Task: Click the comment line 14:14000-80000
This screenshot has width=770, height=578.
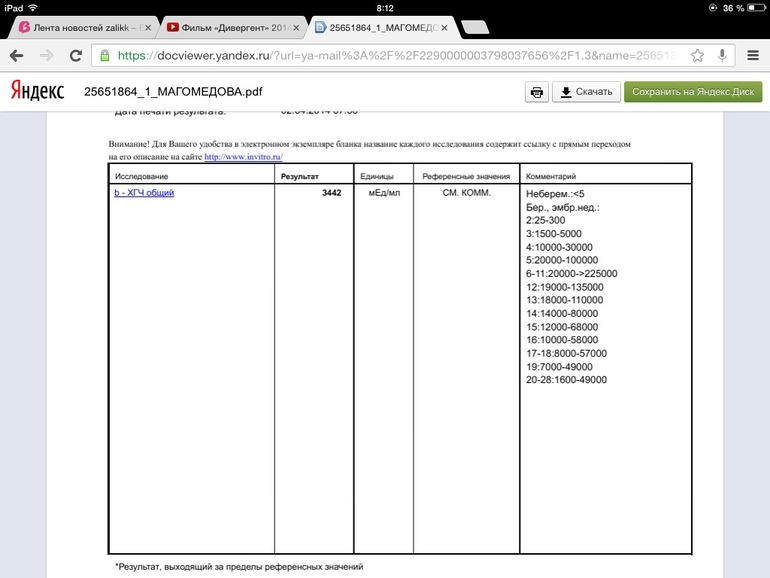Action: 562,313
